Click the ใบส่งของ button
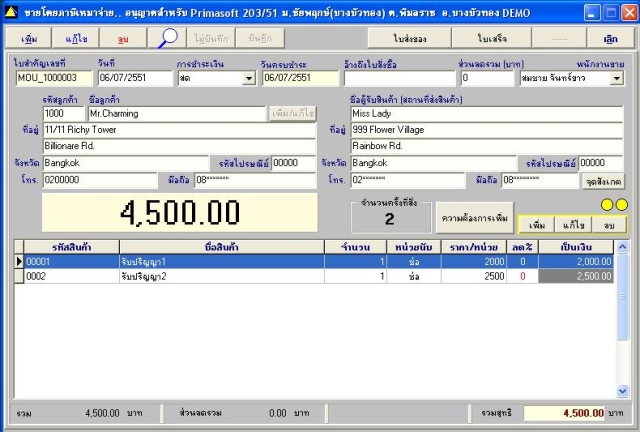The image size is (640, 432). [409, 39]
